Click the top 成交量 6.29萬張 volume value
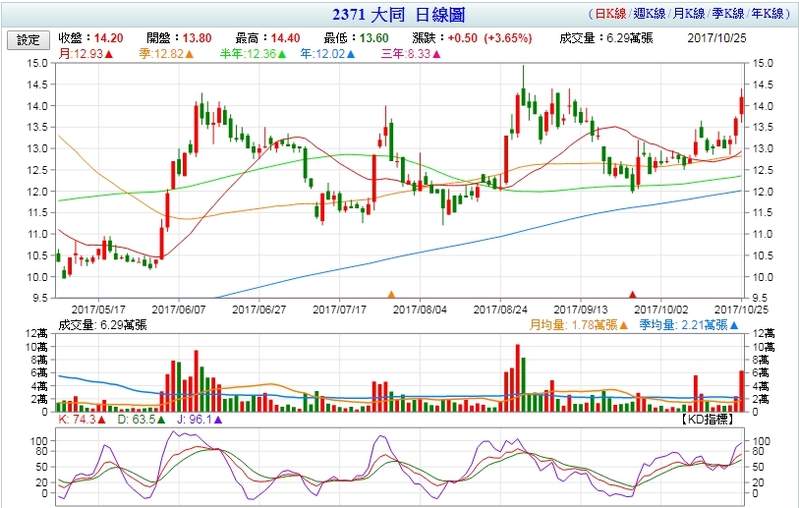Image resolution: width=799 pixels, height=508 pixels. click(606, 38)
